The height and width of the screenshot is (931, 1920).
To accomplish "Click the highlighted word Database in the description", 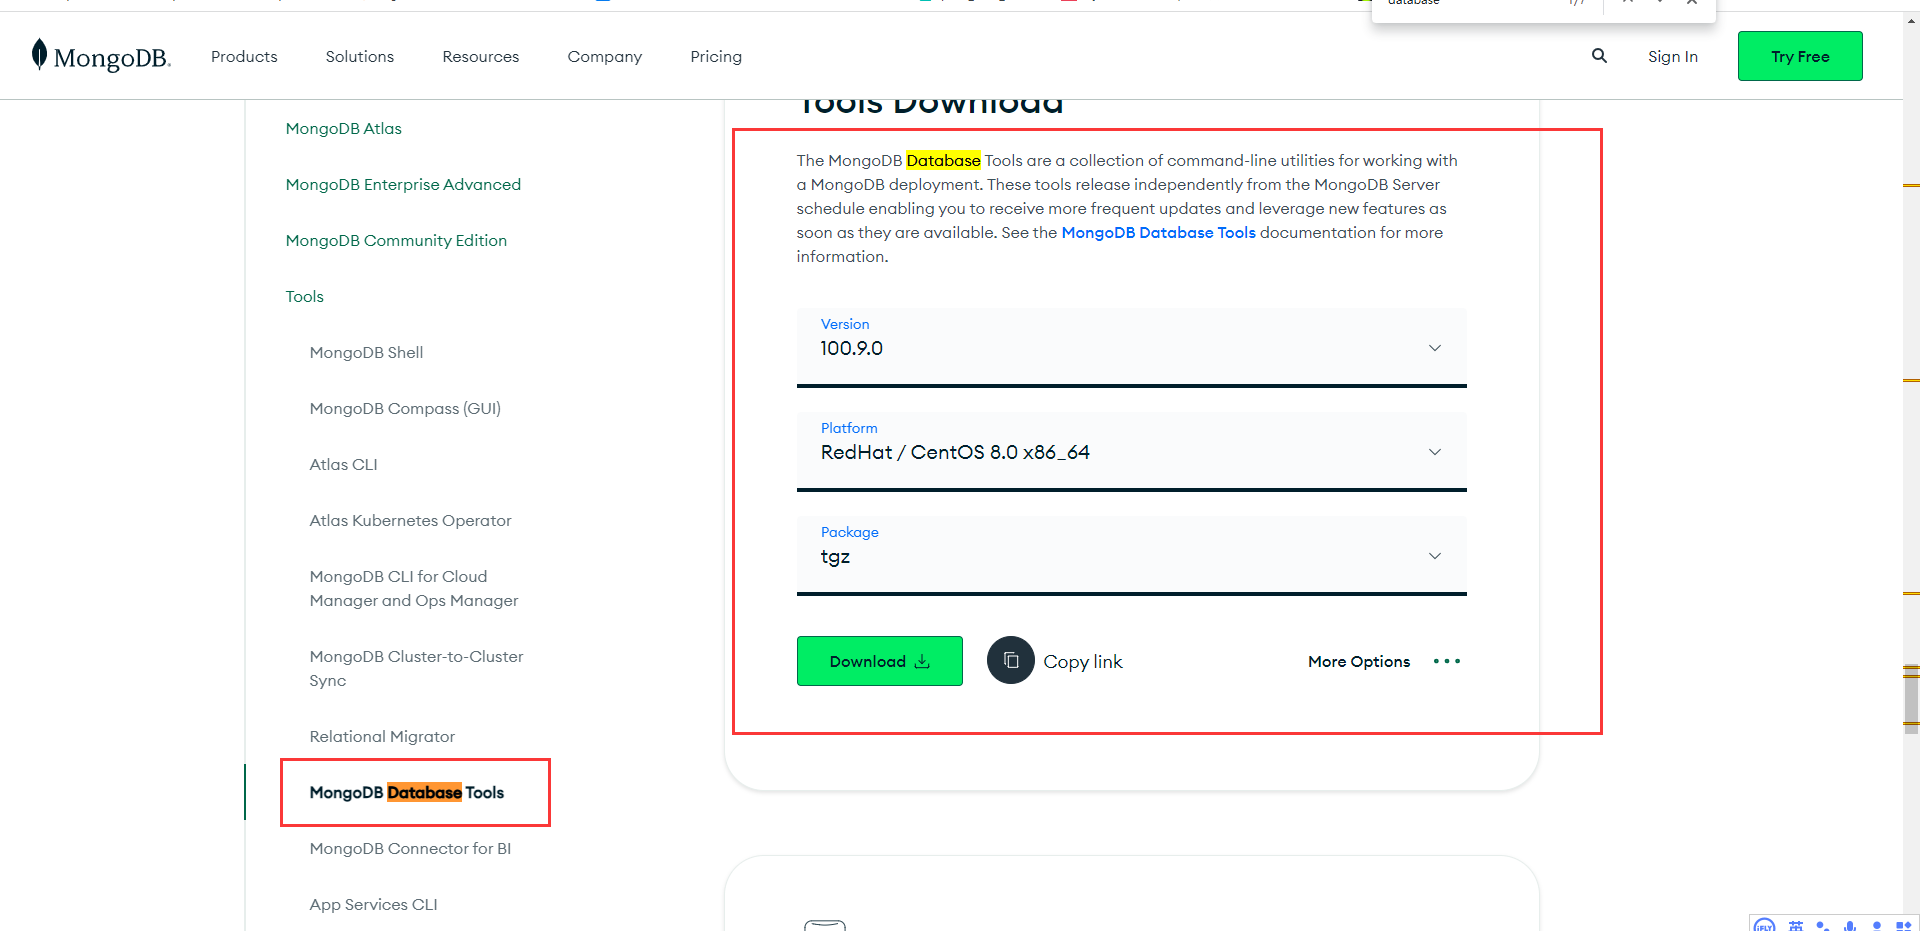I will click(943, 160).
